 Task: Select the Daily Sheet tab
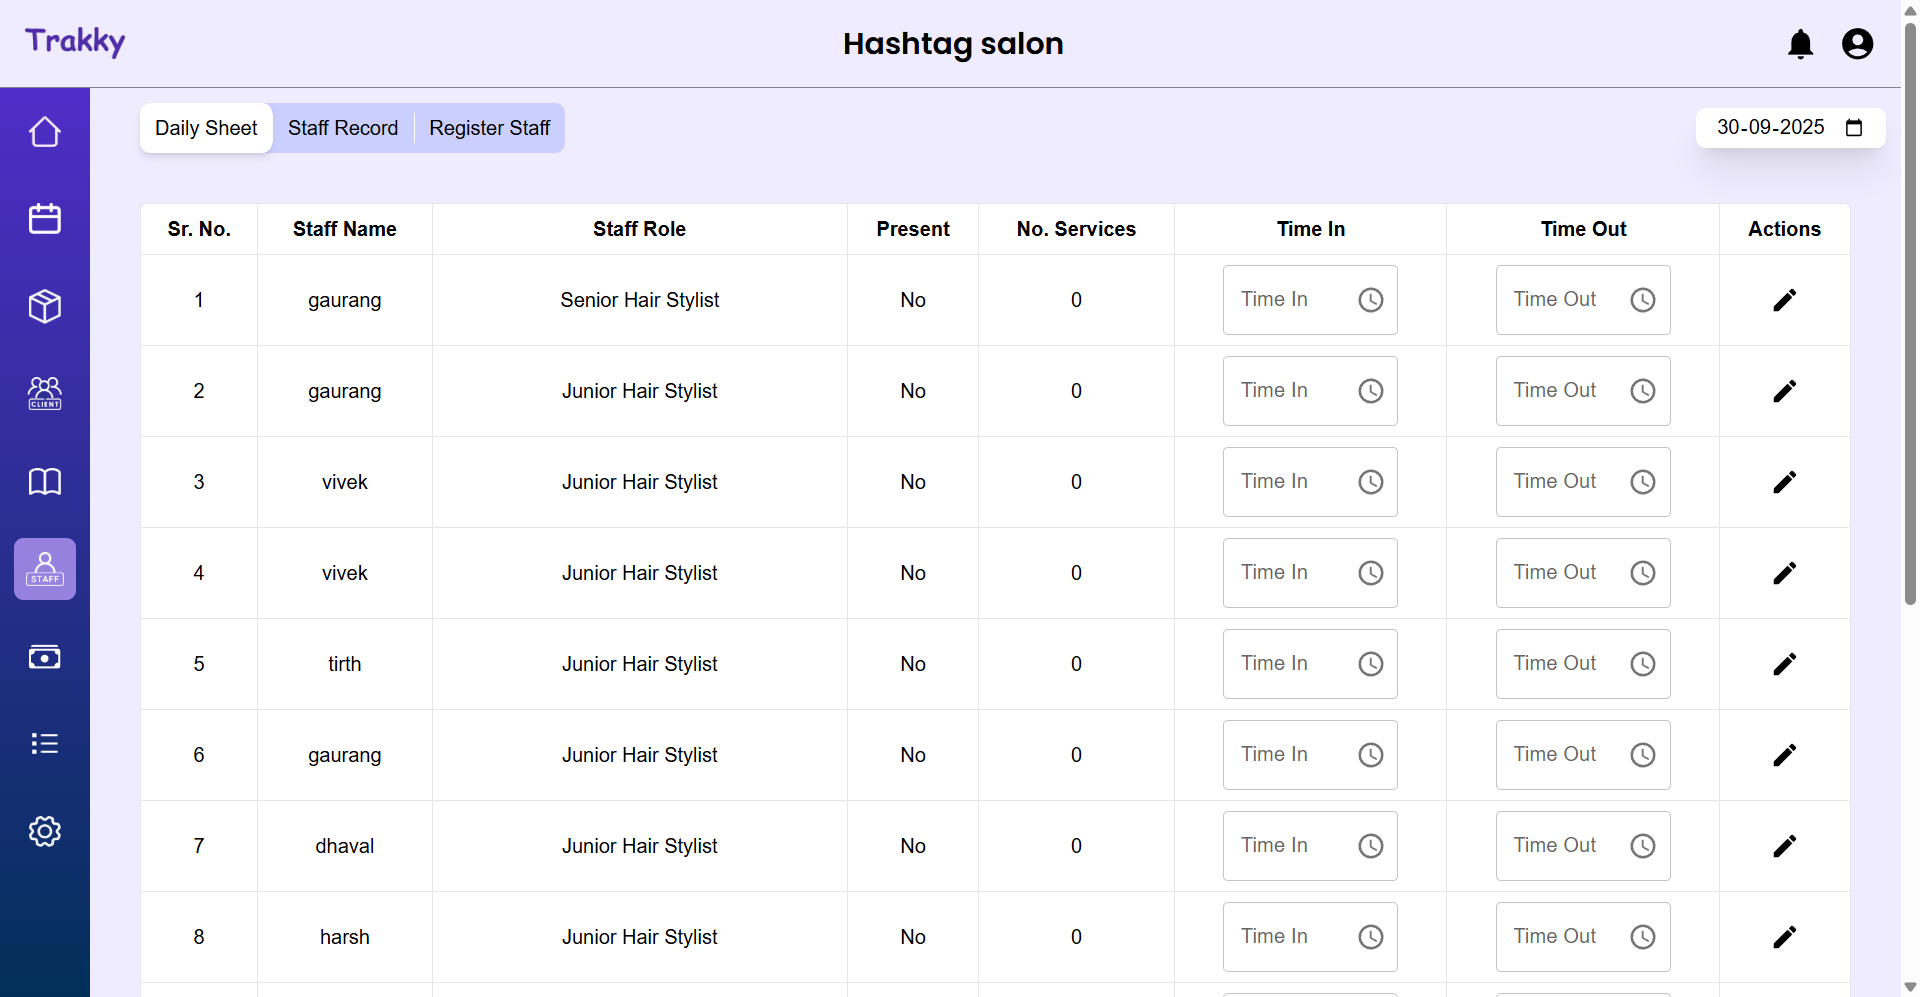(206, 128)
